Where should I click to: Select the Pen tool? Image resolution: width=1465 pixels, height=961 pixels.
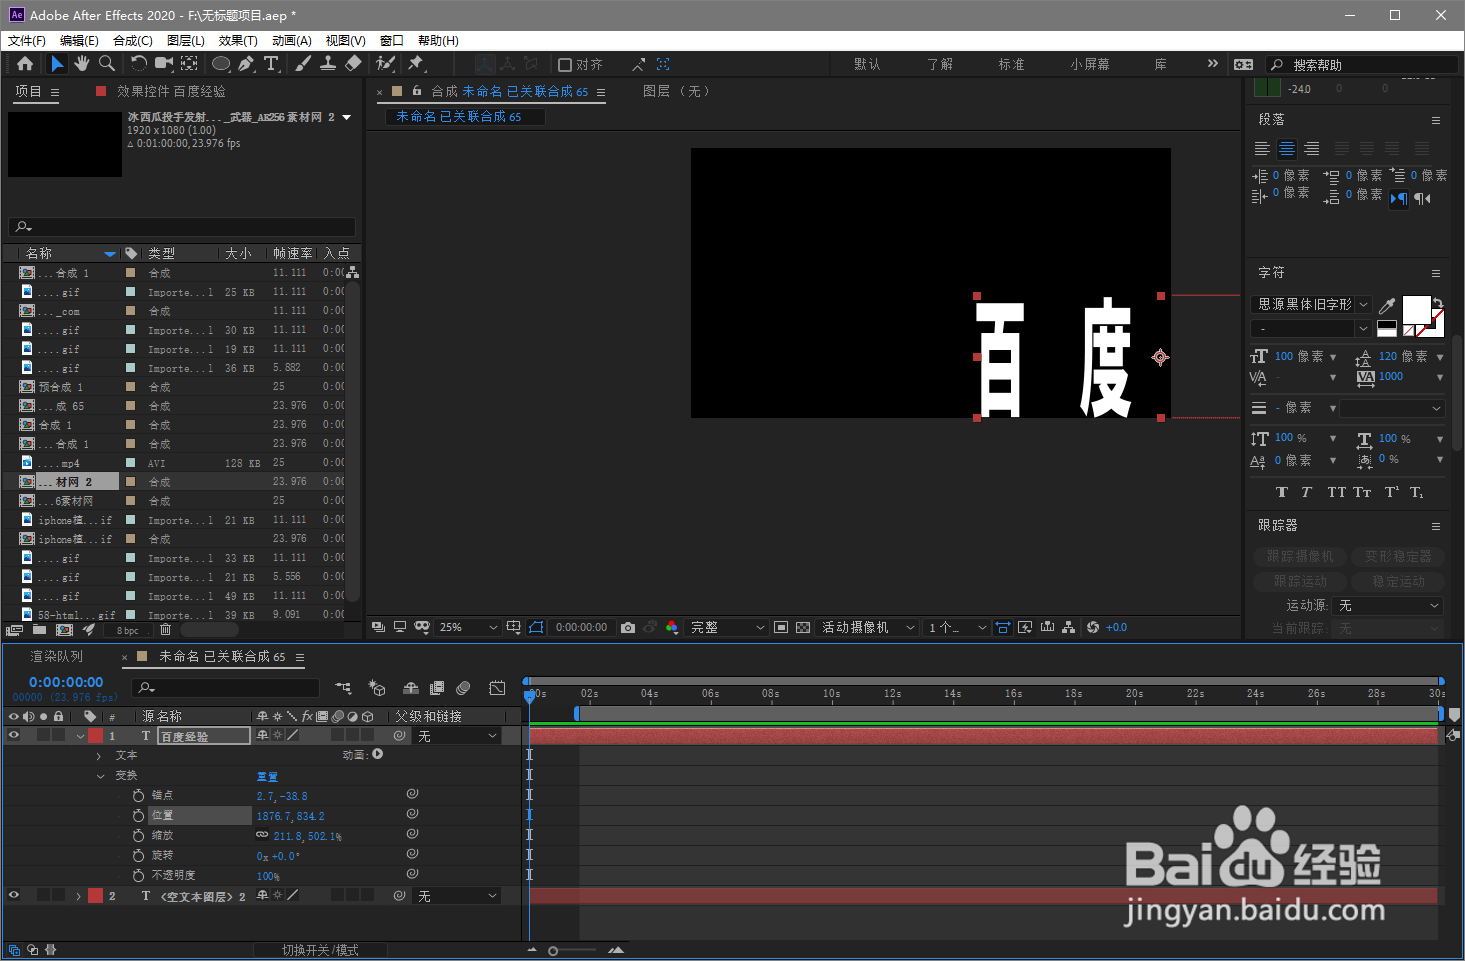click(x=246, y=63)
